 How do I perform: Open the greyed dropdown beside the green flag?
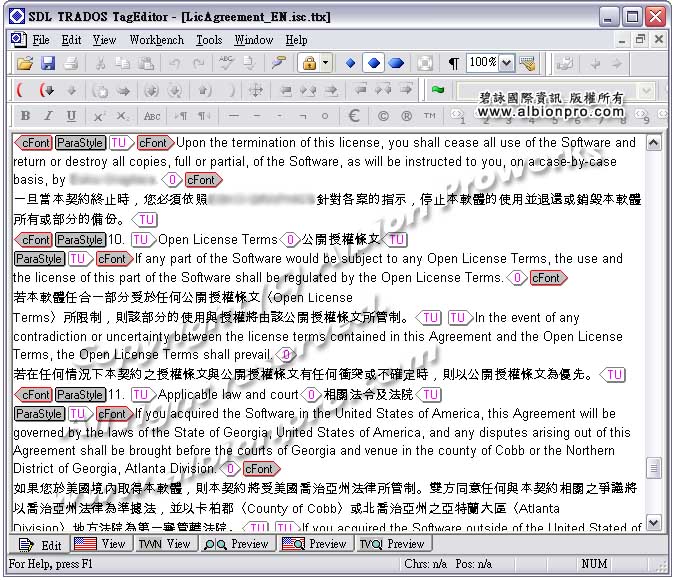coord(646,90)
